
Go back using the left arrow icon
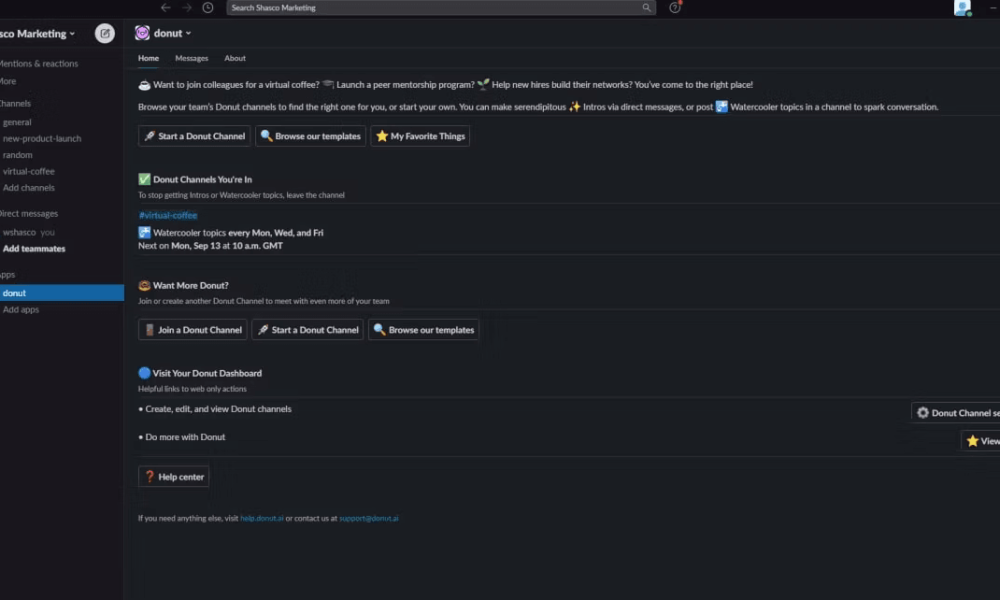tap(166, 8)
